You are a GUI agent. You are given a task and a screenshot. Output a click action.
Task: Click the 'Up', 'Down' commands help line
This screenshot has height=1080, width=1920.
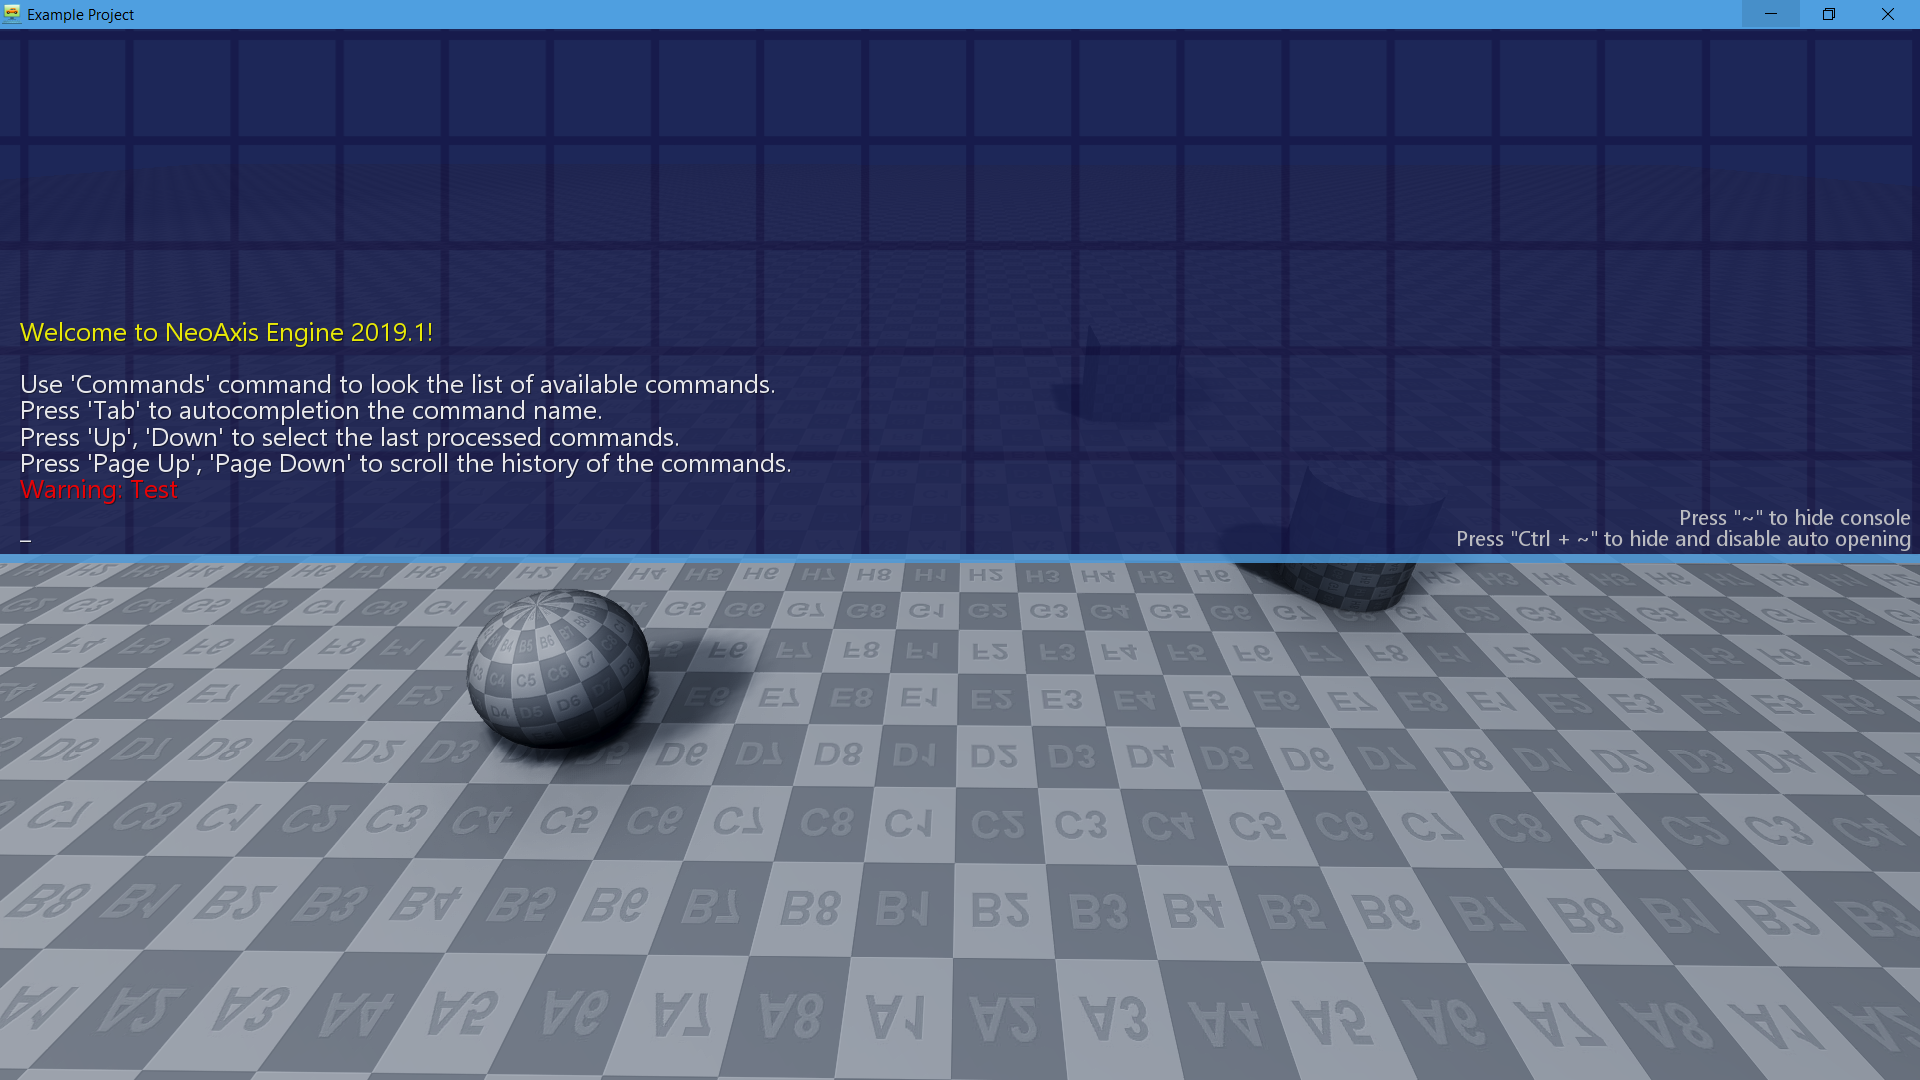(349, 438)
